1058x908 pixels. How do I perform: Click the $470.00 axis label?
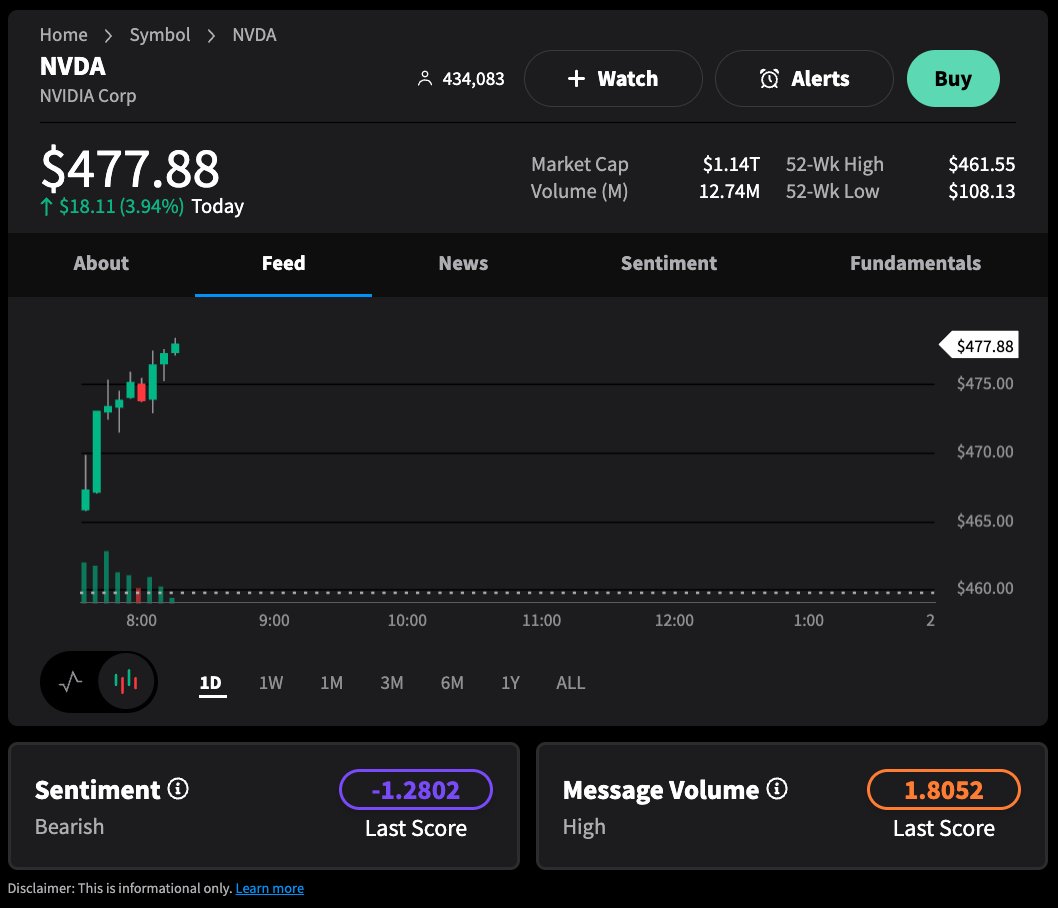pyautogui.click(x=985, y=452)
